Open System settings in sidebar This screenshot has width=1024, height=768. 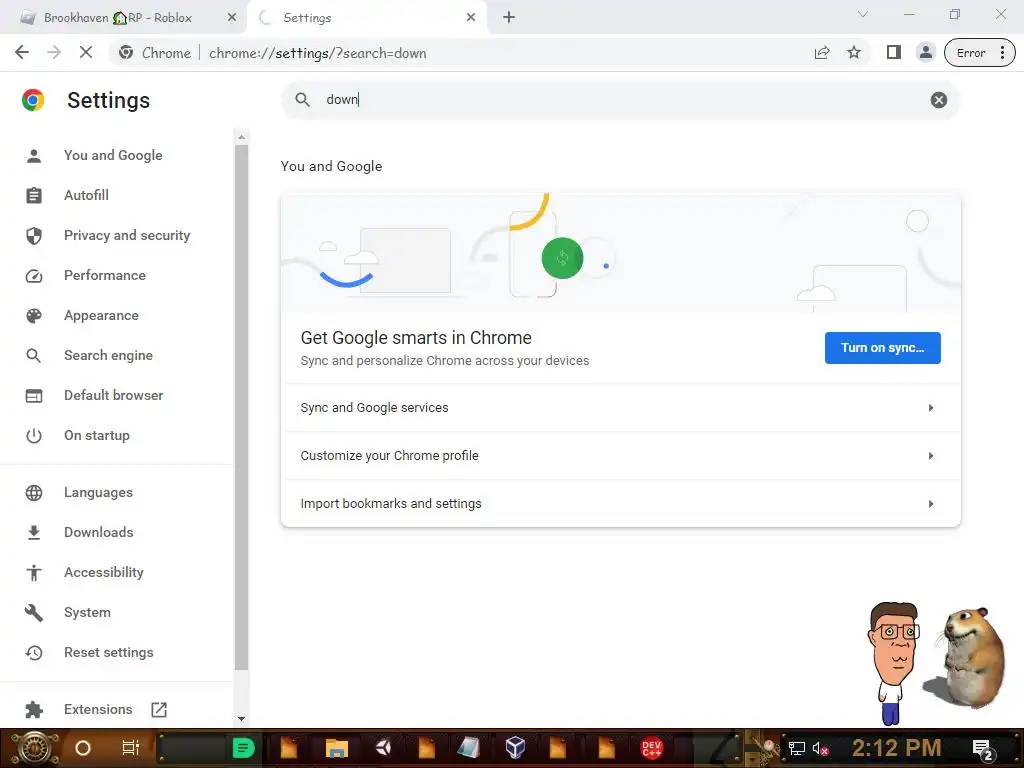coord(87,613)
